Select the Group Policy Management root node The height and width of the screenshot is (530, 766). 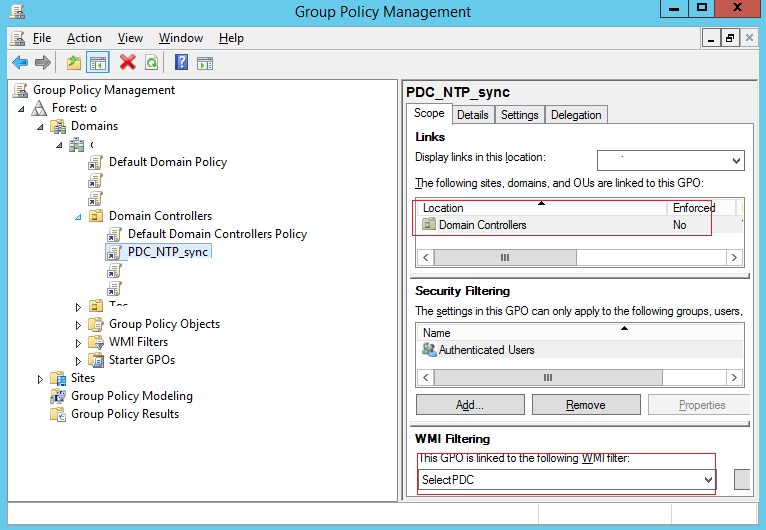tap(104, 90)
